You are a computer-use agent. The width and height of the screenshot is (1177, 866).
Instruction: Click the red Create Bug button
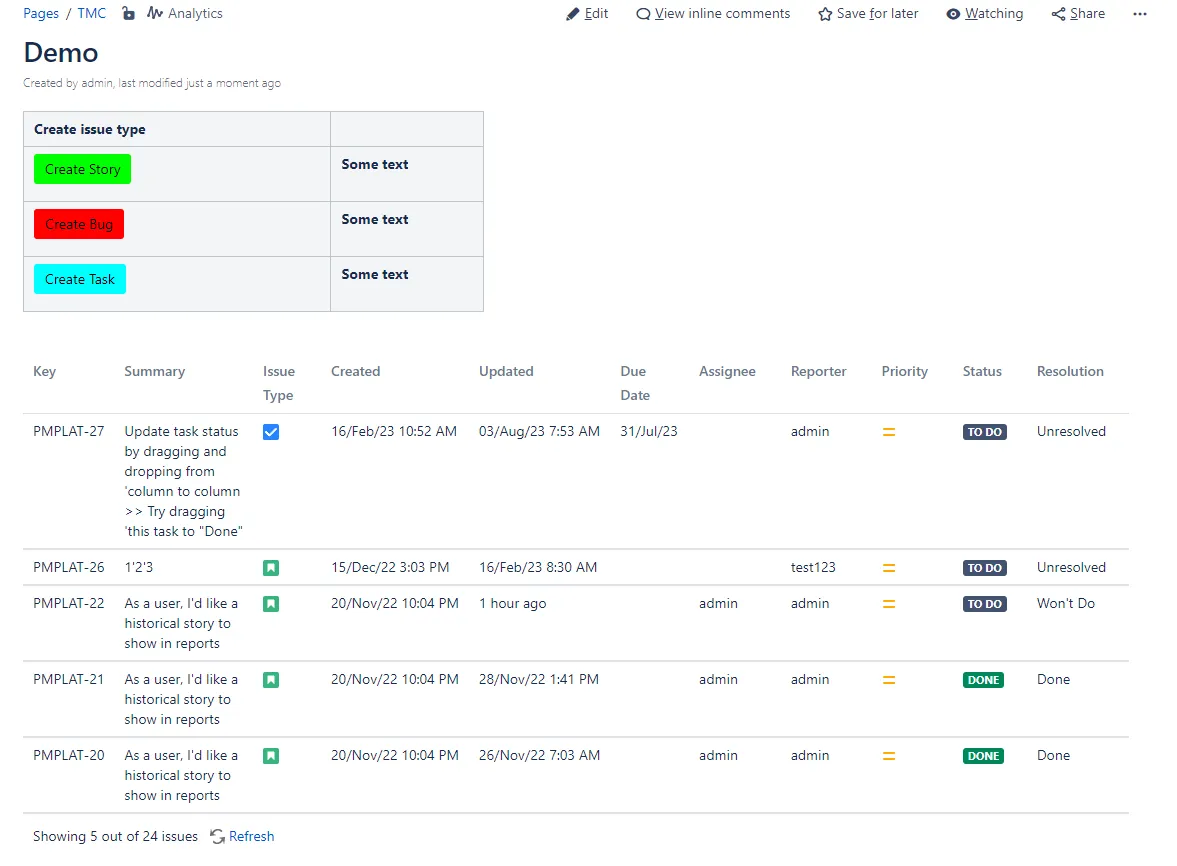[x=79, y=224]
